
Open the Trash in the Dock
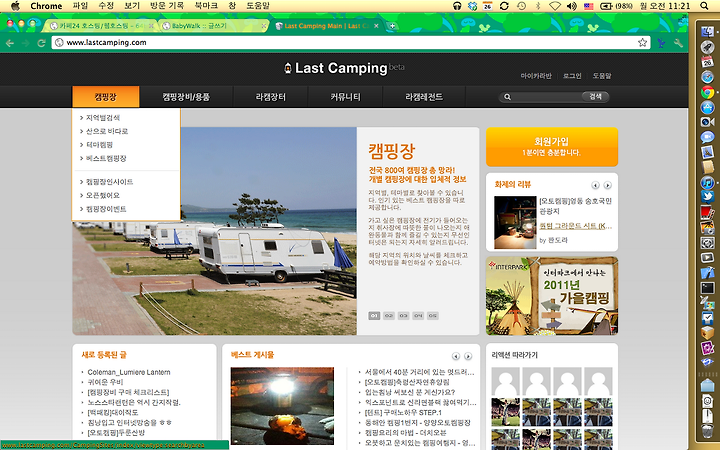click(708, 432)
